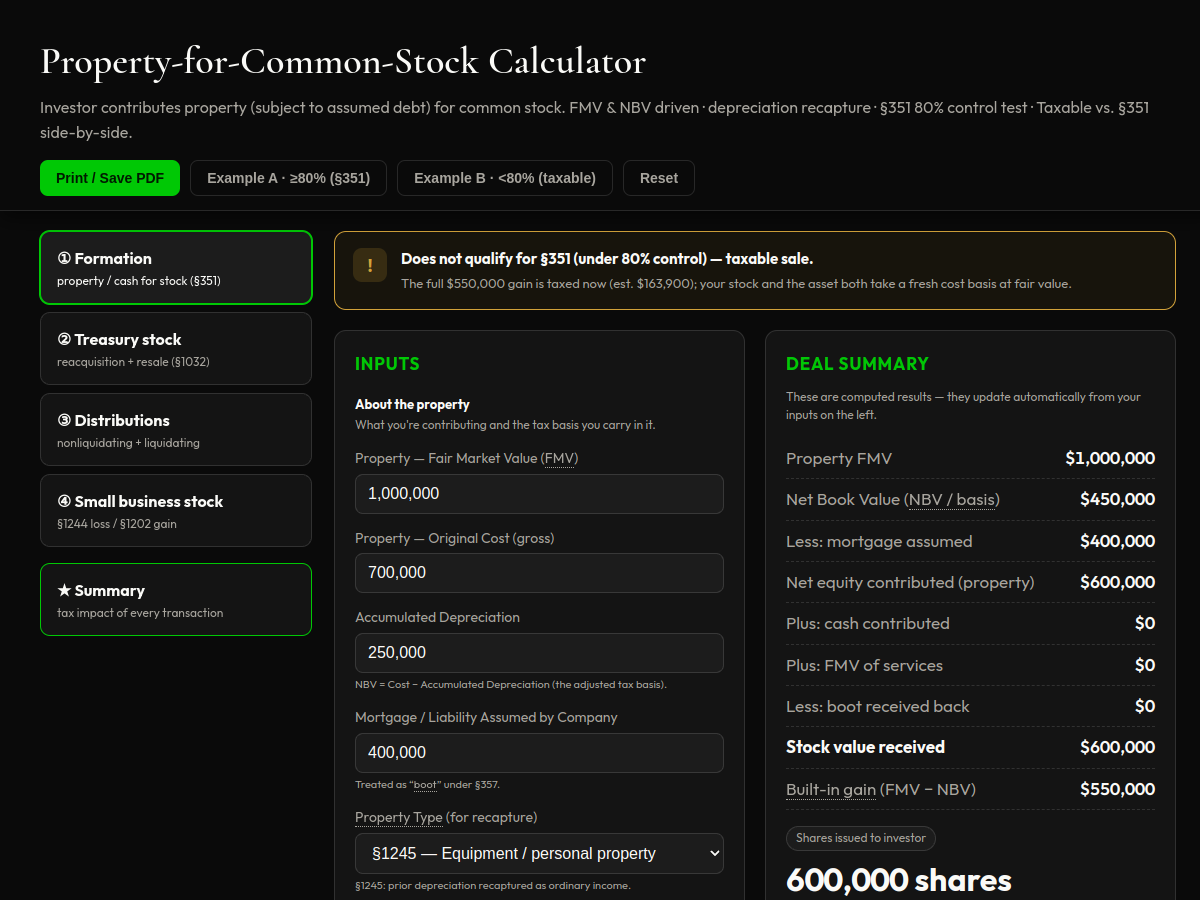Click the NBV = Cost − Accumulated Depreciation note

[511, 685]
